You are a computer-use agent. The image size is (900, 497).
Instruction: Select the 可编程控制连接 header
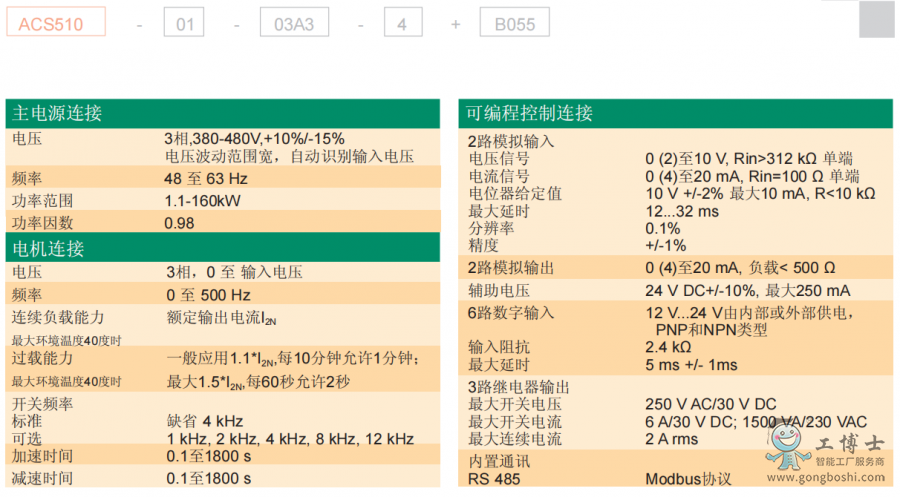(x=530, y=113)
